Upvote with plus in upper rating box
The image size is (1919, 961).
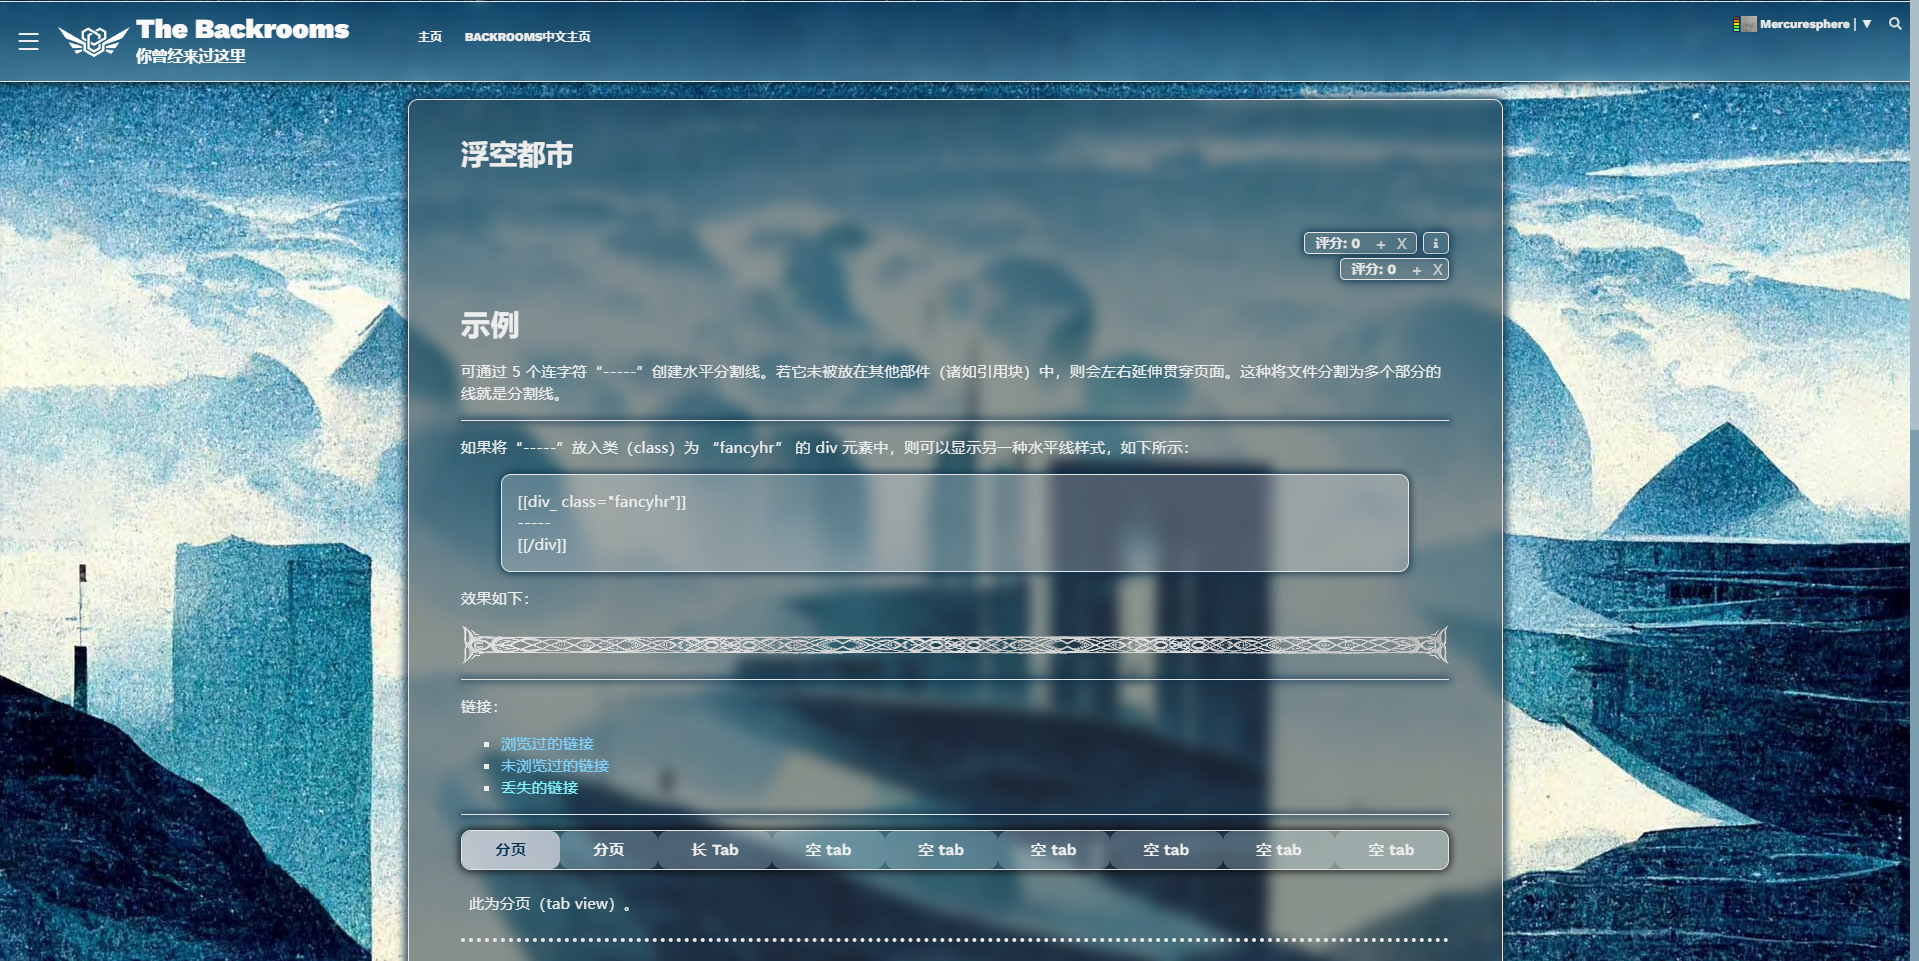[1380, 244]
